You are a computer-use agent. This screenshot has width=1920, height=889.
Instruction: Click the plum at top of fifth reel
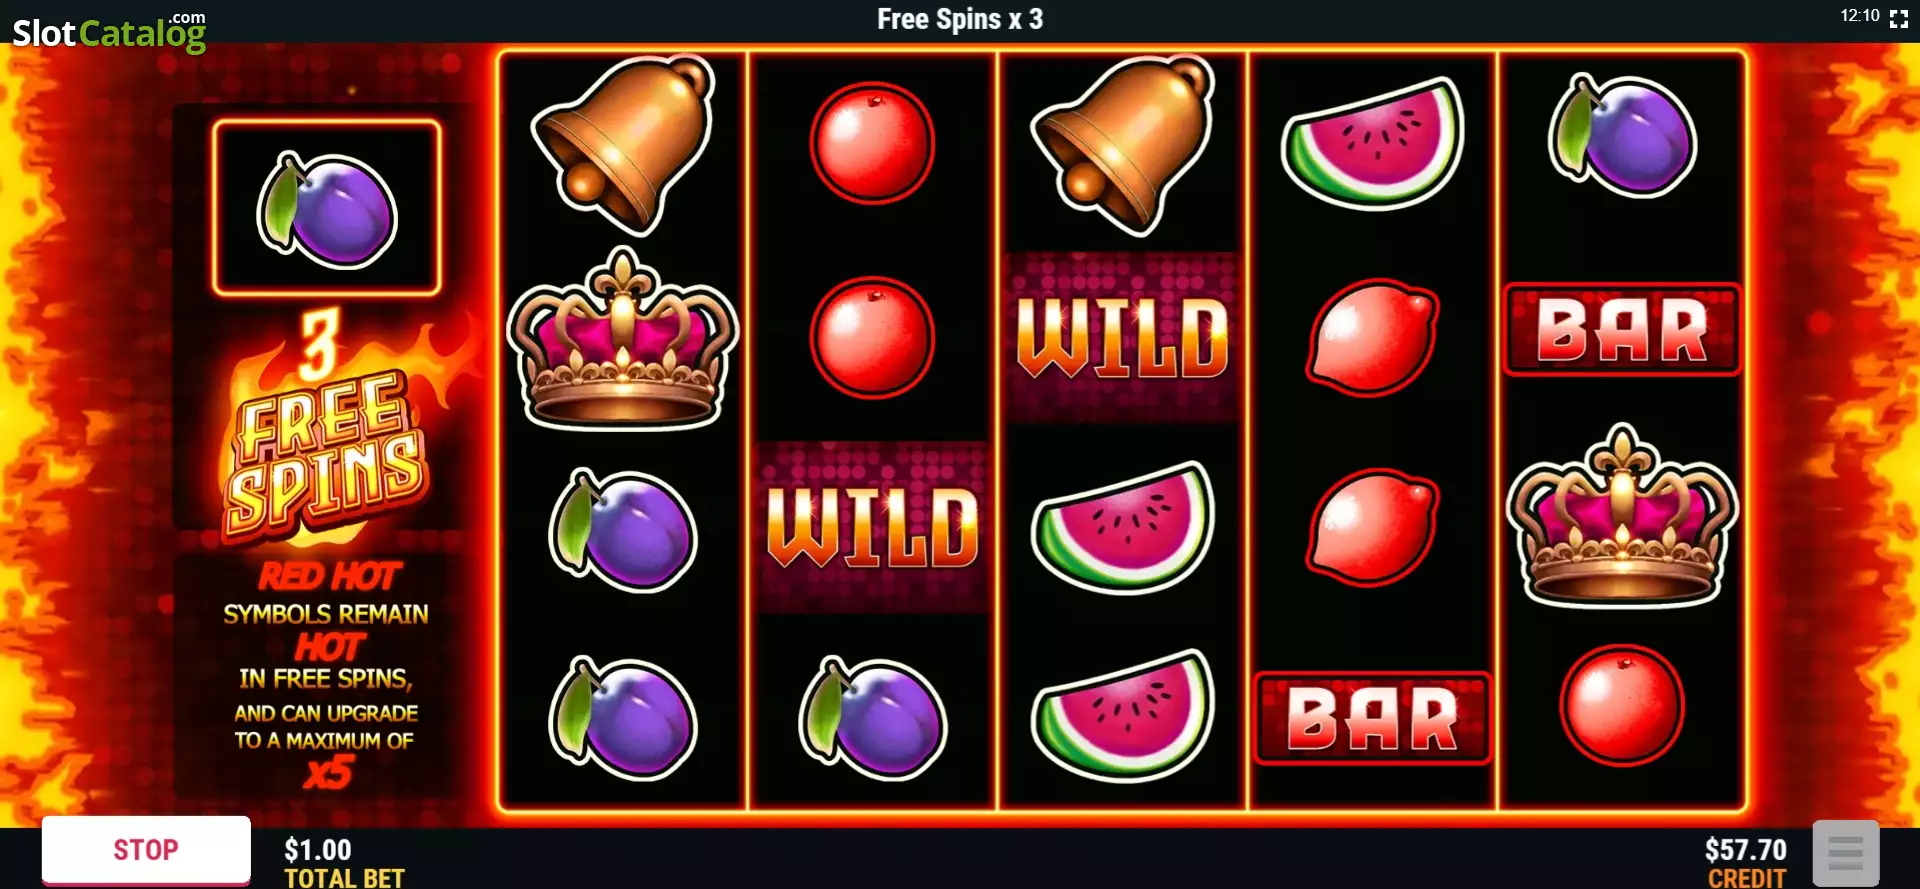pyautogui.click(x=1622, y=137)
